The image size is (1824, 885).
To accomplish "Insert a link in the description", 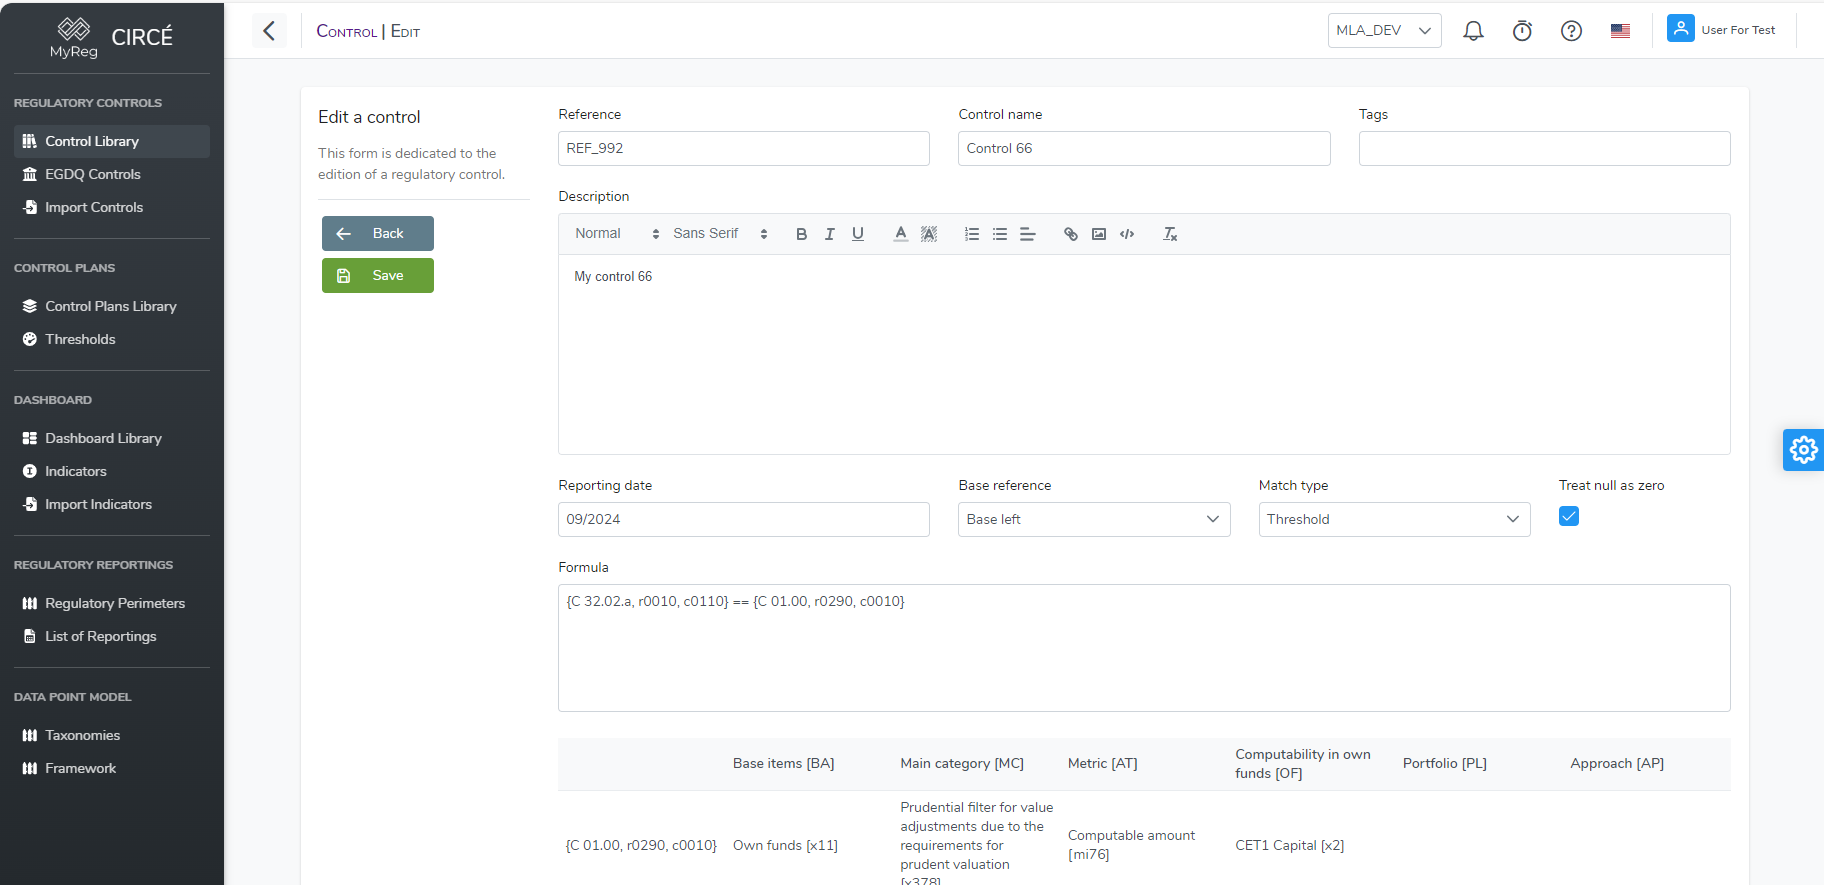I will coord(1070,234).
